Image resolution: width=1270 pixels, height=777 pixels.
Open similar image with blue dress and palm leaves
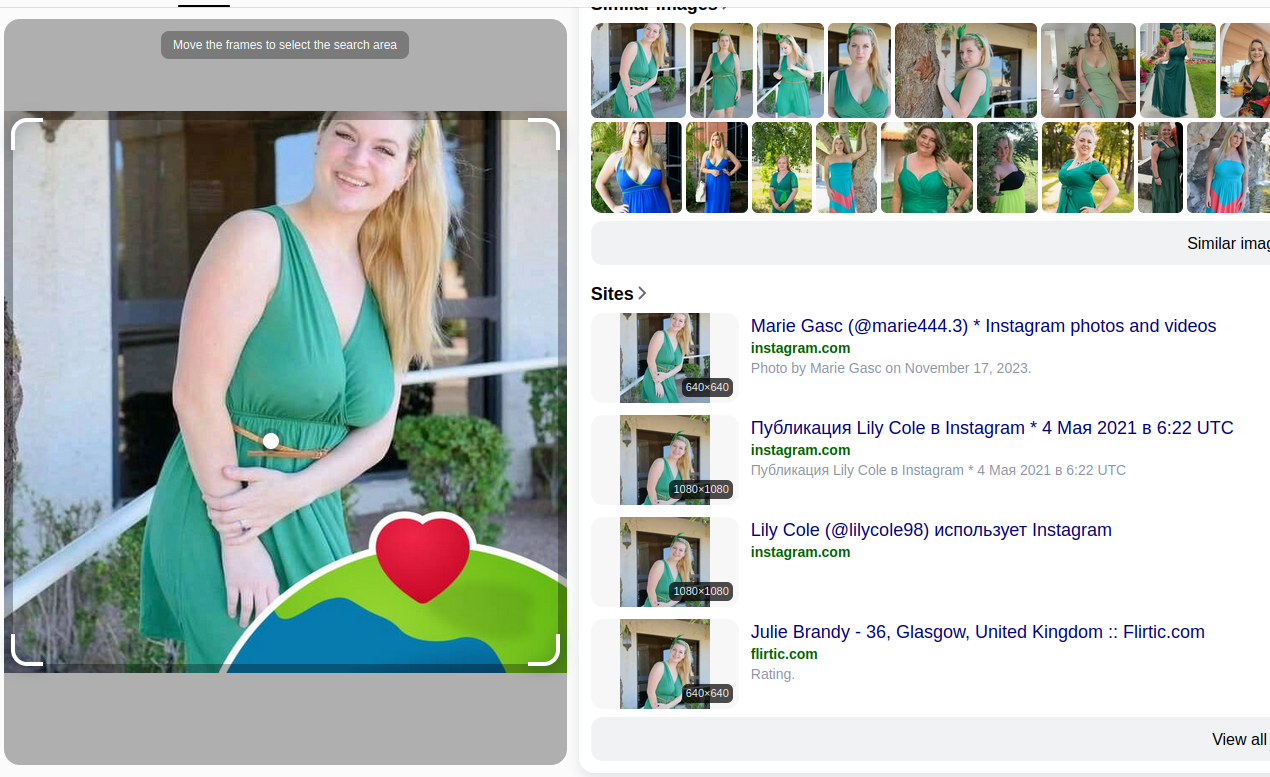636,167
